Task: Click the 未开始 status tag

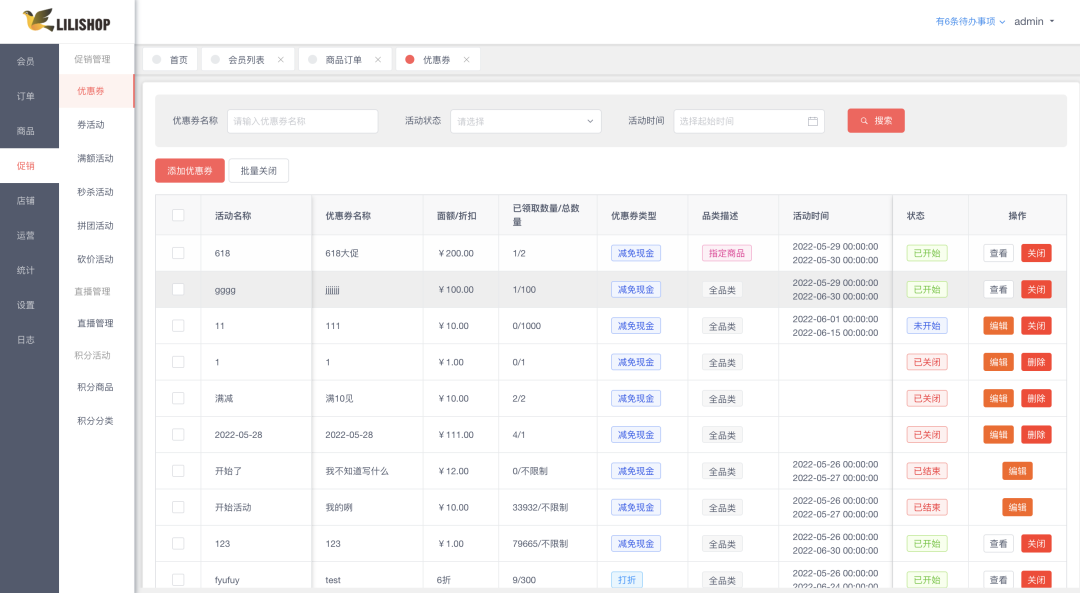Action: pyautogui.click(x=926, y=326)
